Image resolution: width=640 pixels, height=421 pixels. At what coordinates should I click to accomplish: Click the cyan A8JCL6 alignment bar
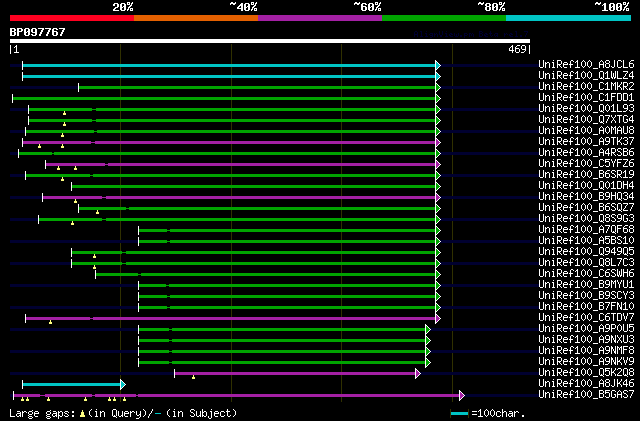click(x=229, y=65)
